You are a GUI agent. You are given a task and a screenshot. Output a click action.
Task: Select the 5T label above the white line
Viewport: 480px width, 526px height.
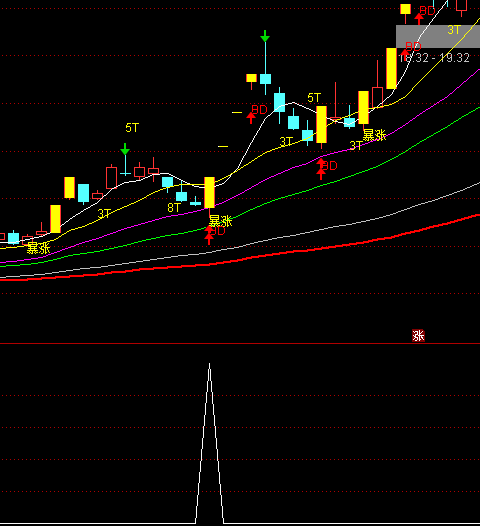(314, 98)
